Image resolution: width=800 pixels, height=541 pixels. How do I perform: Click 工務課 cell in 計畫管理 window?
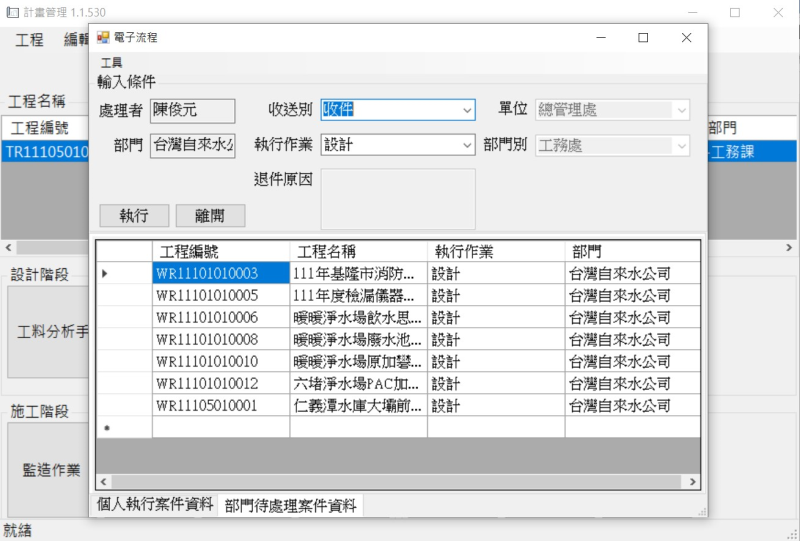752,152
